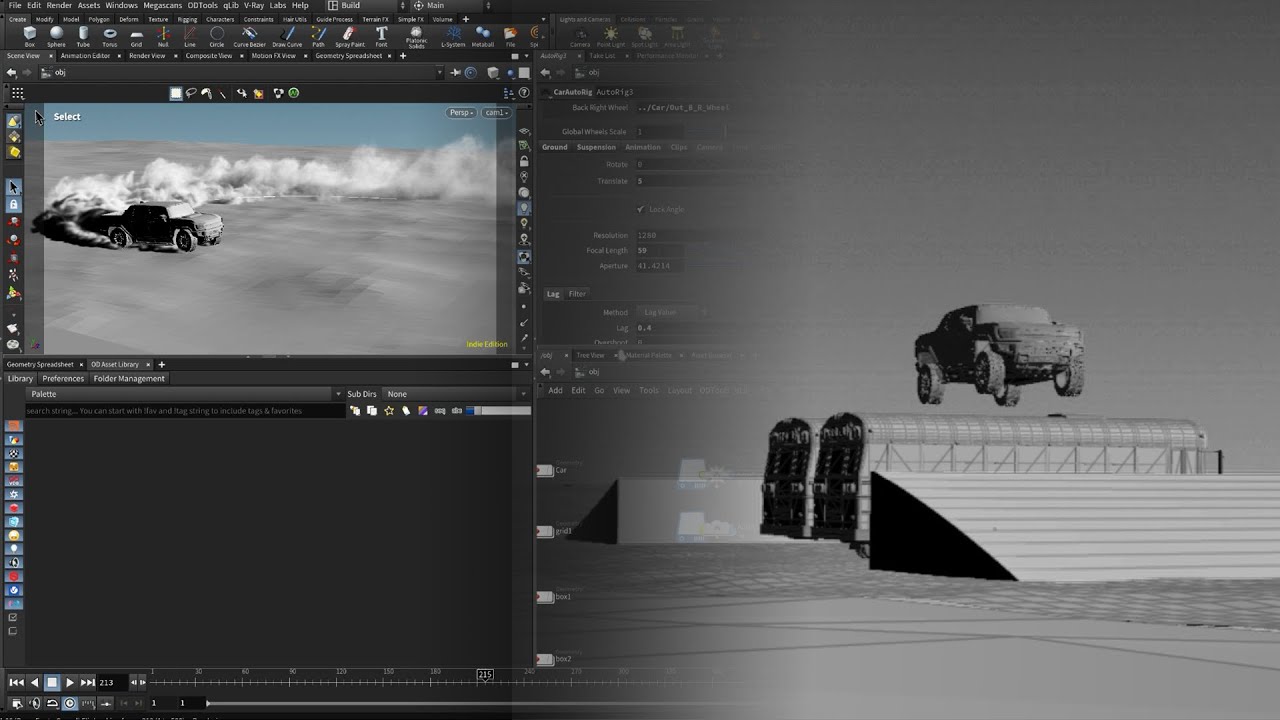Jump to first frame button

pos(16,682)
